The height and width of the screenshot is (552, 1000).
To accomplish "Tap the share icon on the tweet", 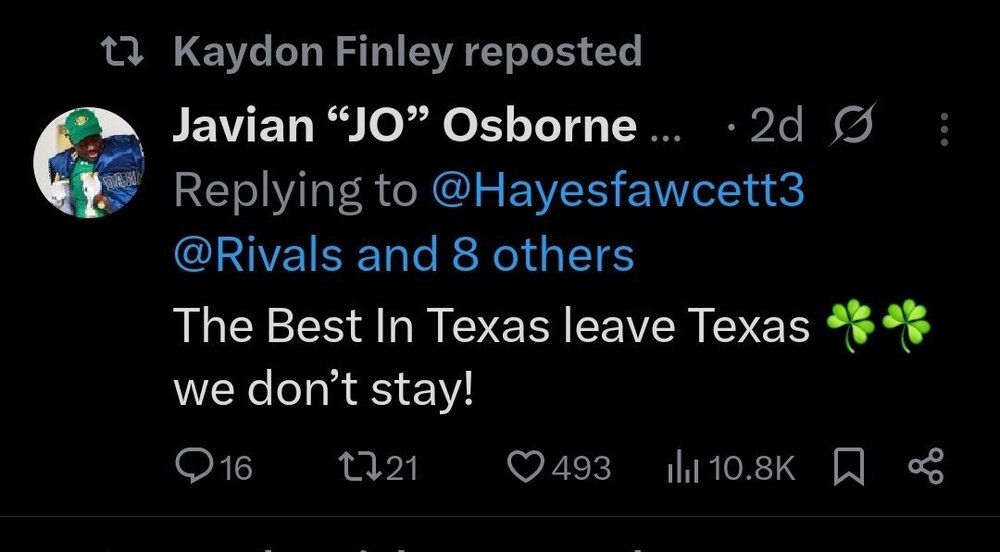I will coord(924,466).
